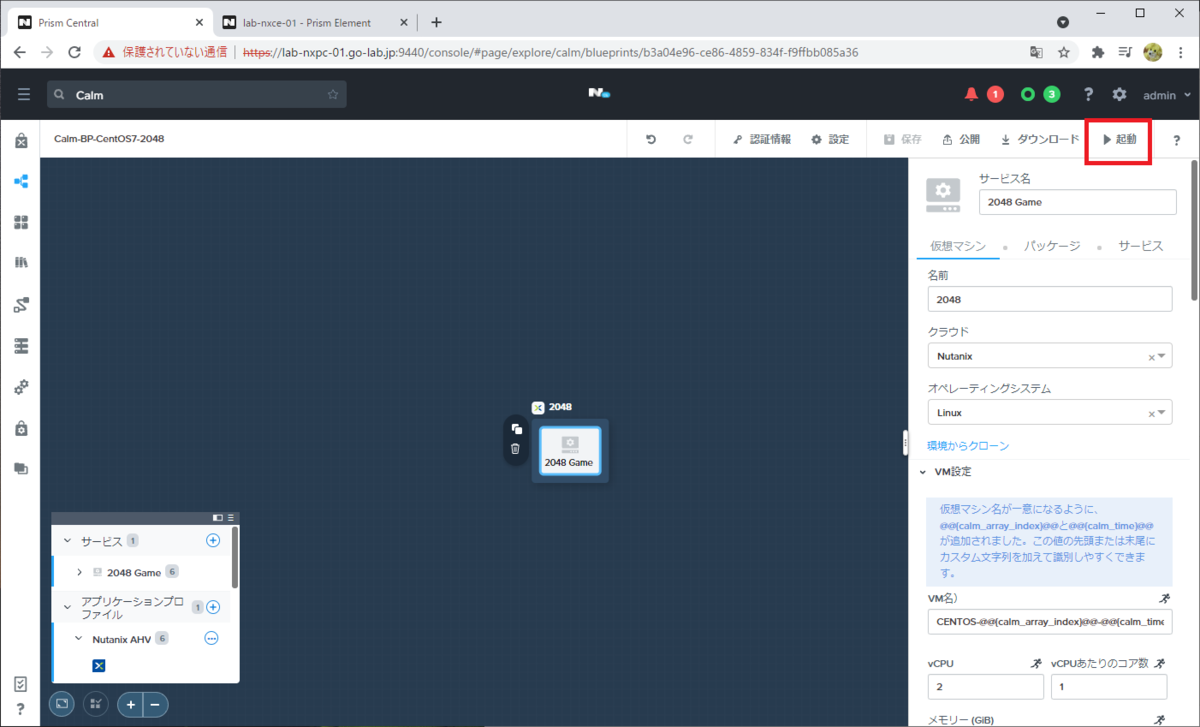Add a new service with plus
The height and width of the screenshot is (727, 1200).
tap(212, 541)
